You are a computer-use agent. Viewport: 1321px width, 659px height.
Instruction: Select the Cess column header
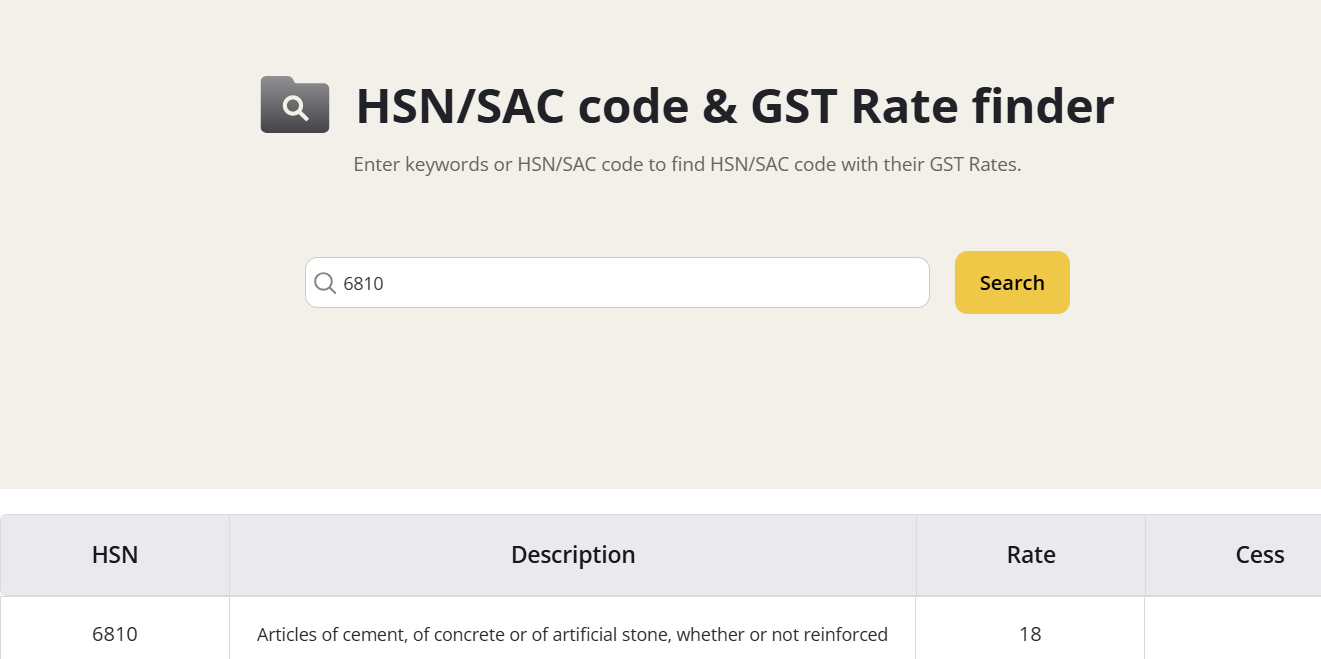1259,555
